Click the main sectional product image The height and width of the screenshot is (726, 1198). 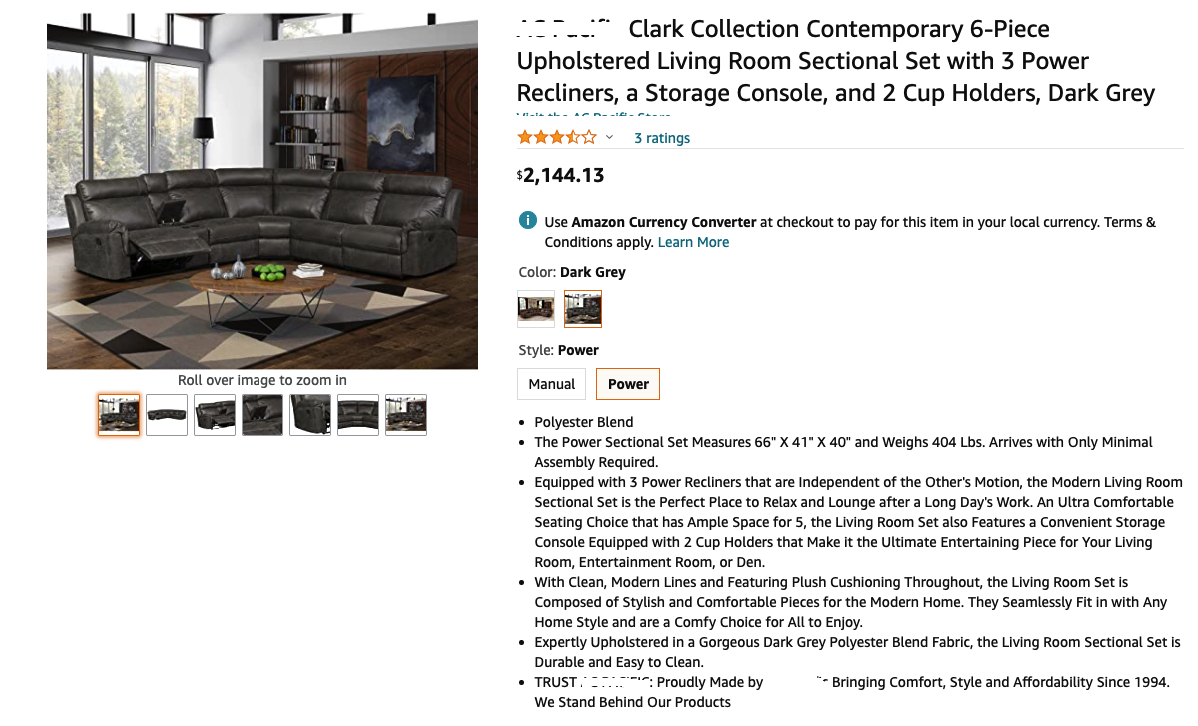[262, 191]
